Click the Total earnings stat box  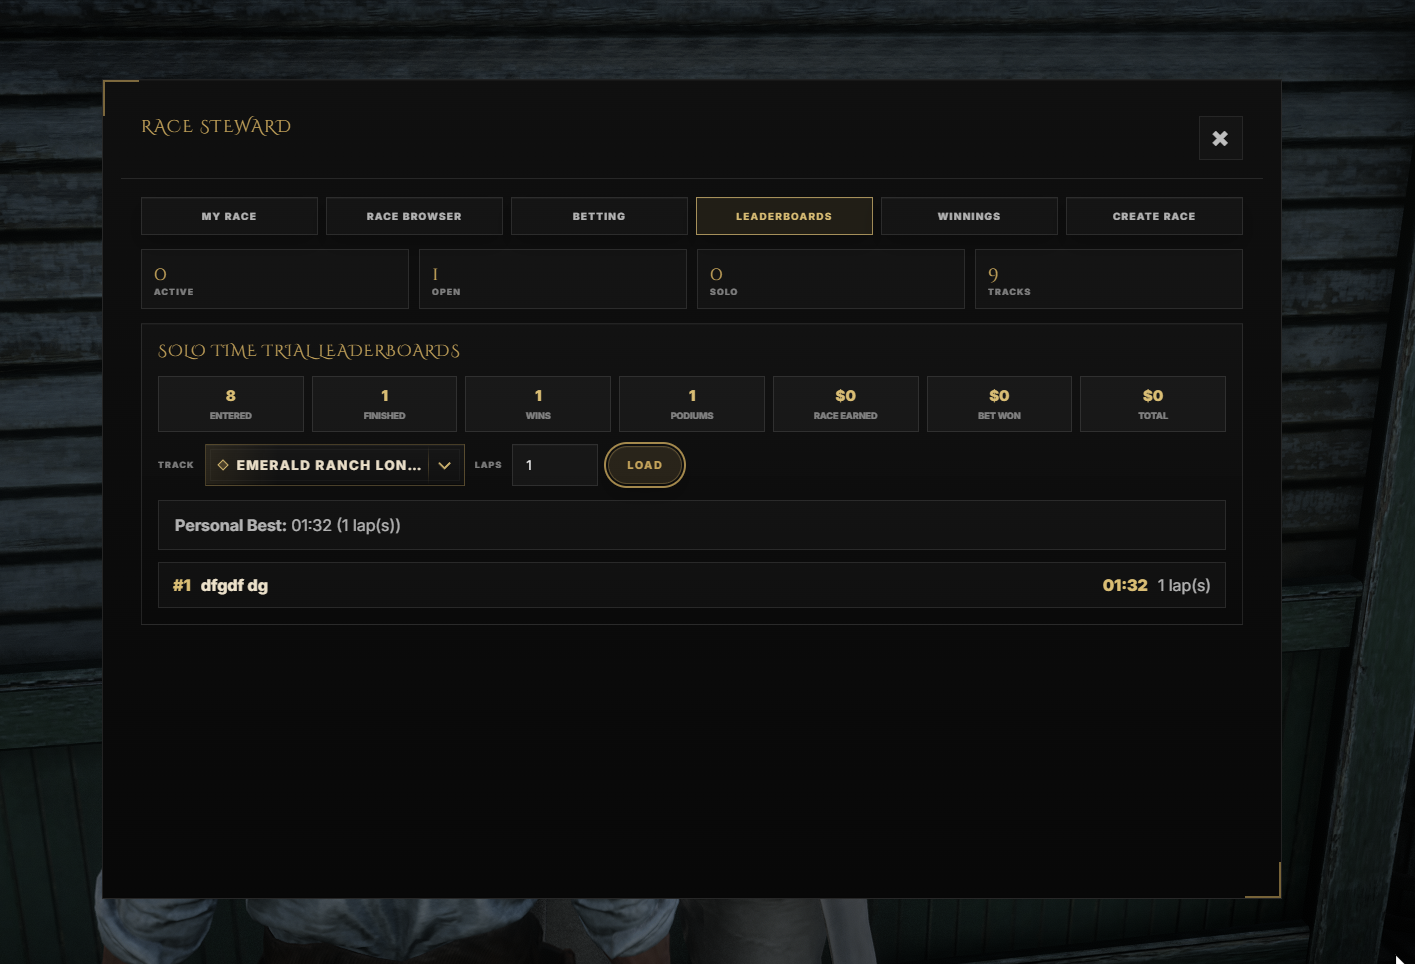[x=1153, y=404]
